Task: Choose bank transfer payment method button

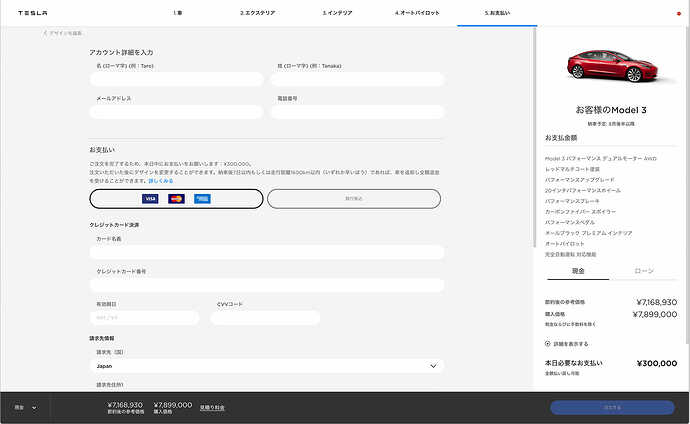Action: click(x=354, y=199)
